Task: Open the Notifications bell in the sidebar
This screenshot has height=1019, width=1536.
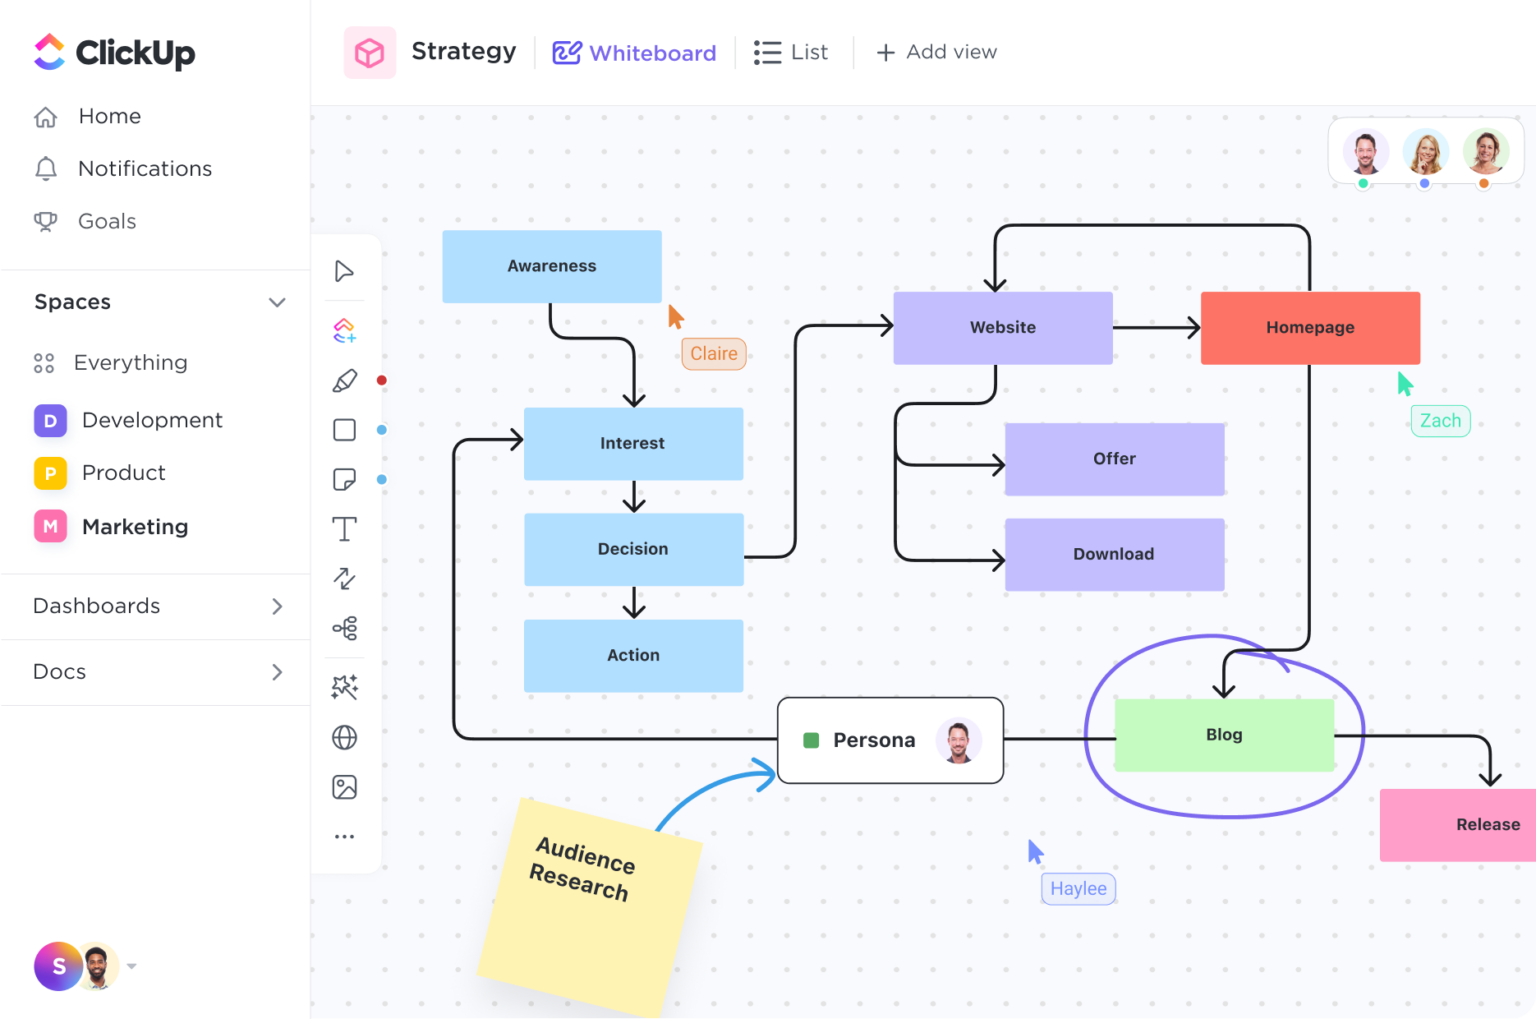Action: coord(145,168)
